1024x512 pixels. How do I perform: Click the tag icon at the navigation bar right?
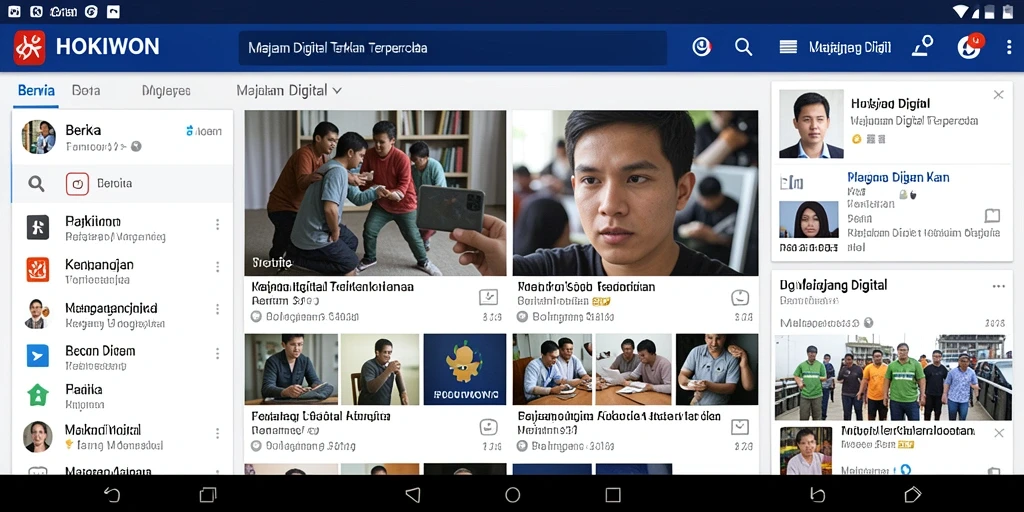(x=912, y=494)
